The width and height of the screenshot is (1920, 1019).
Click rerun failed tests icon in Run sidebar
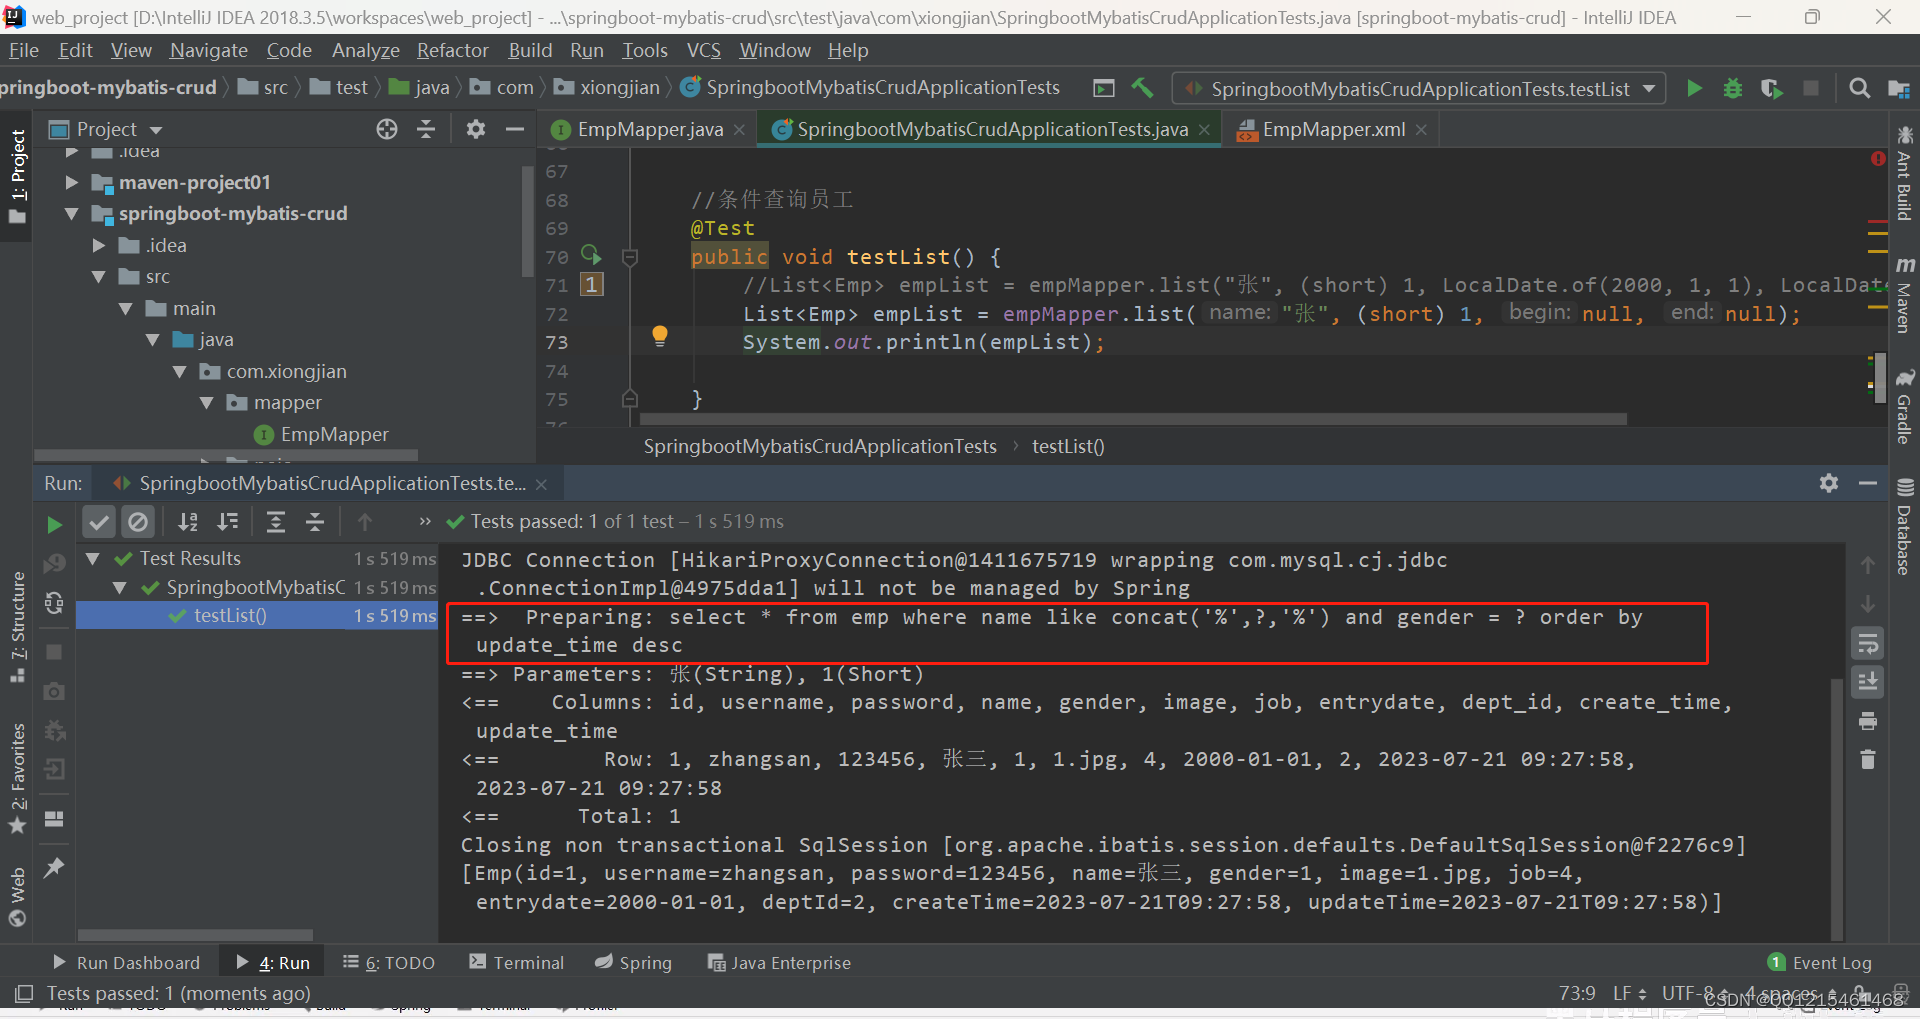click(54, 564)
